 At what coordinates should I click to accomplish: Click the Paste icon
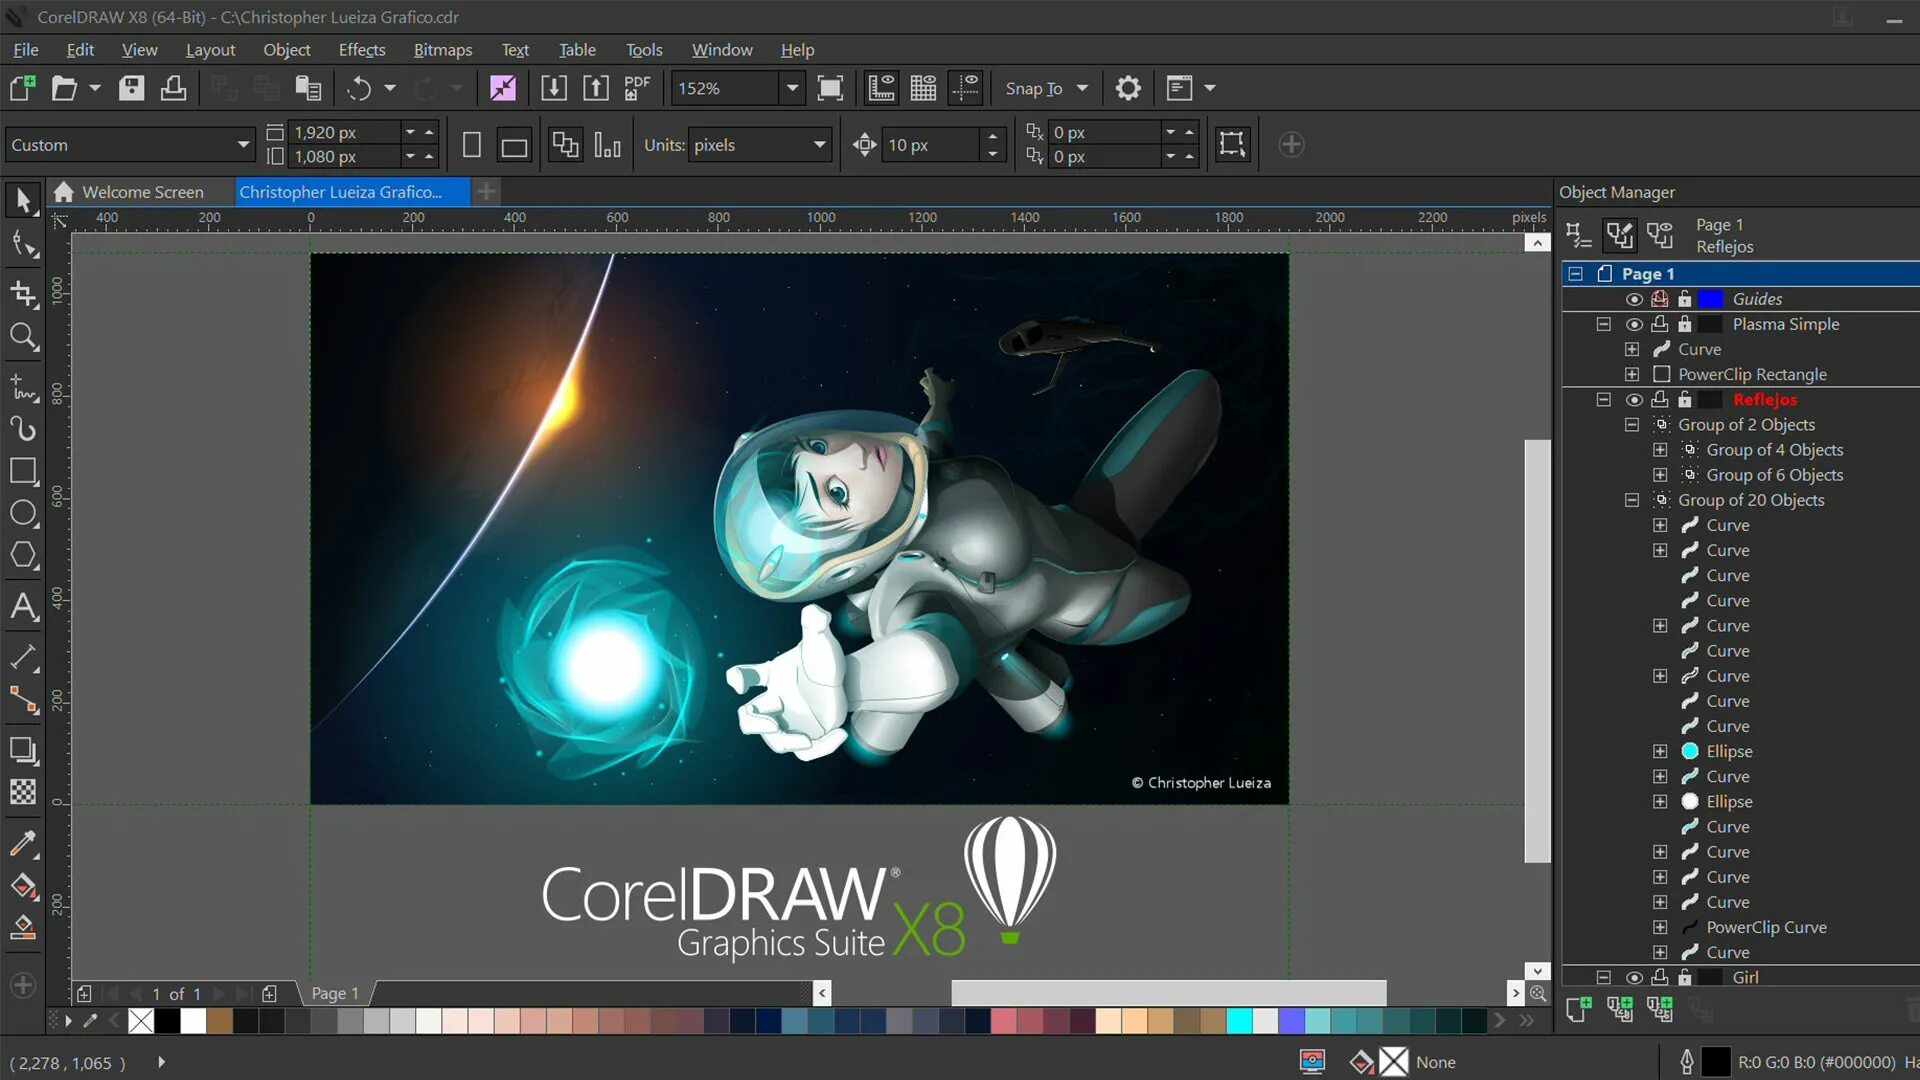[308, 88]
